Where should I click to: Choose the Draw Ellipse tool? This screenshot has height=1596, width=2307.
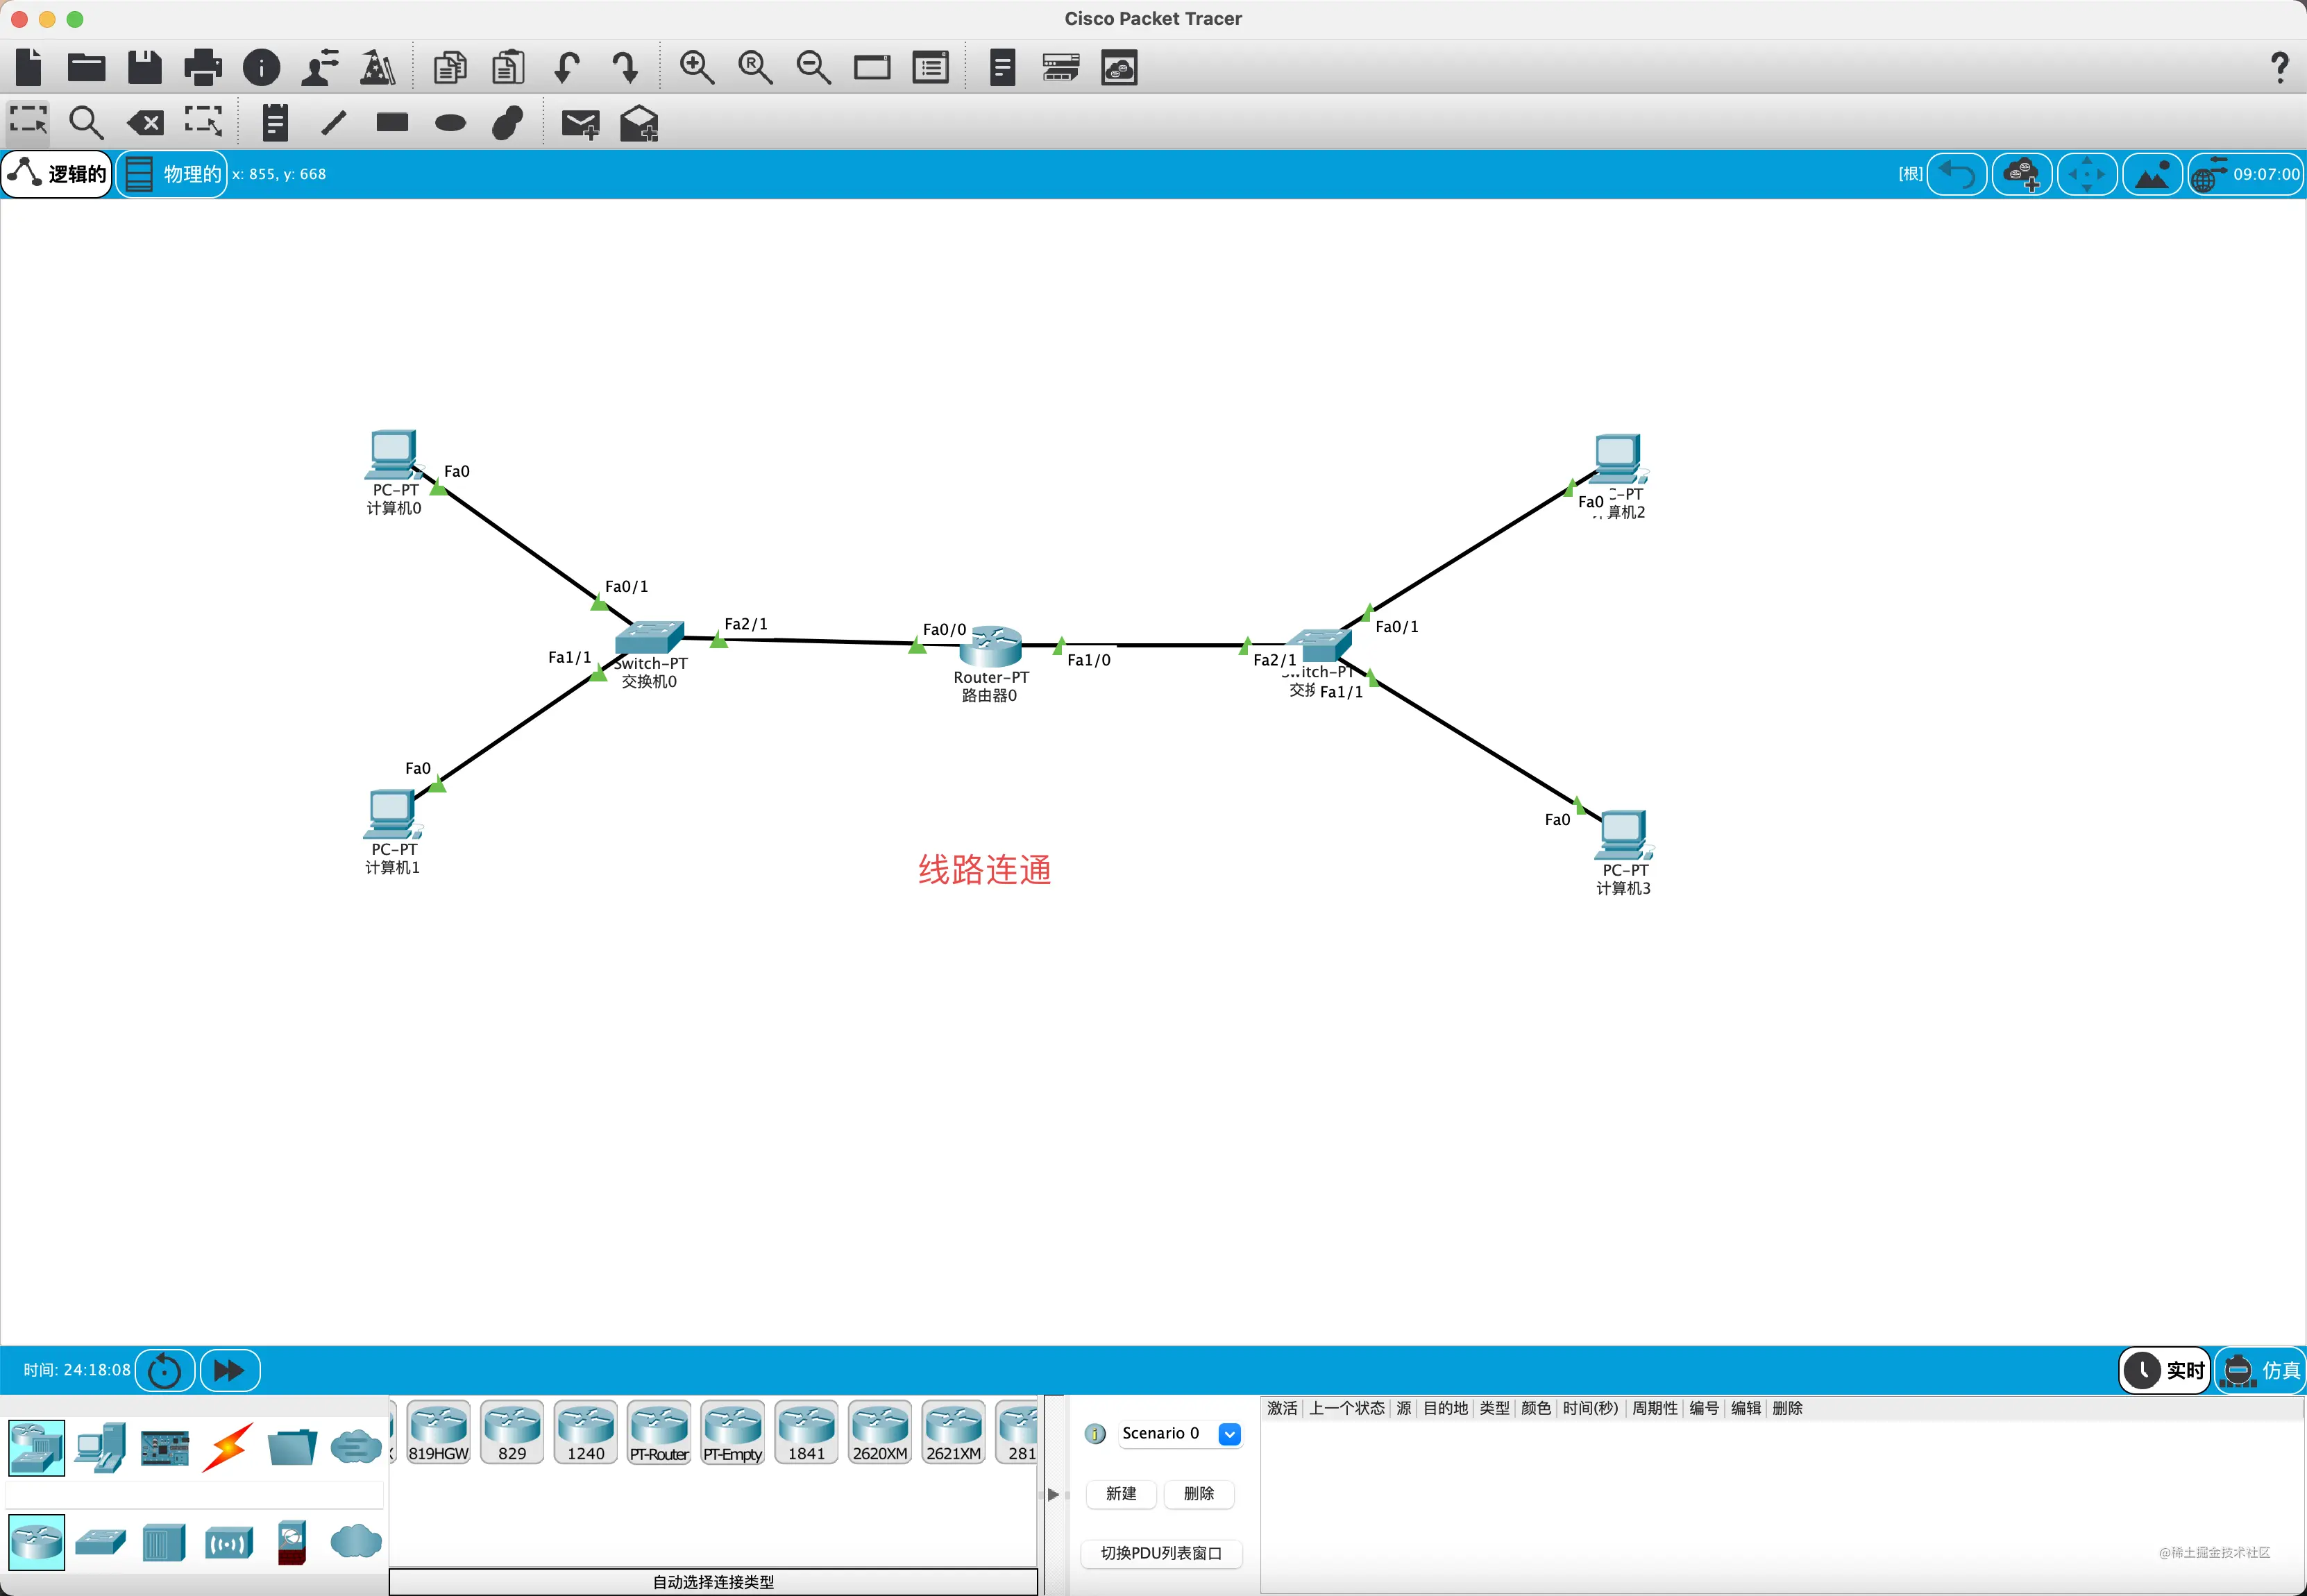coord(450,123)
